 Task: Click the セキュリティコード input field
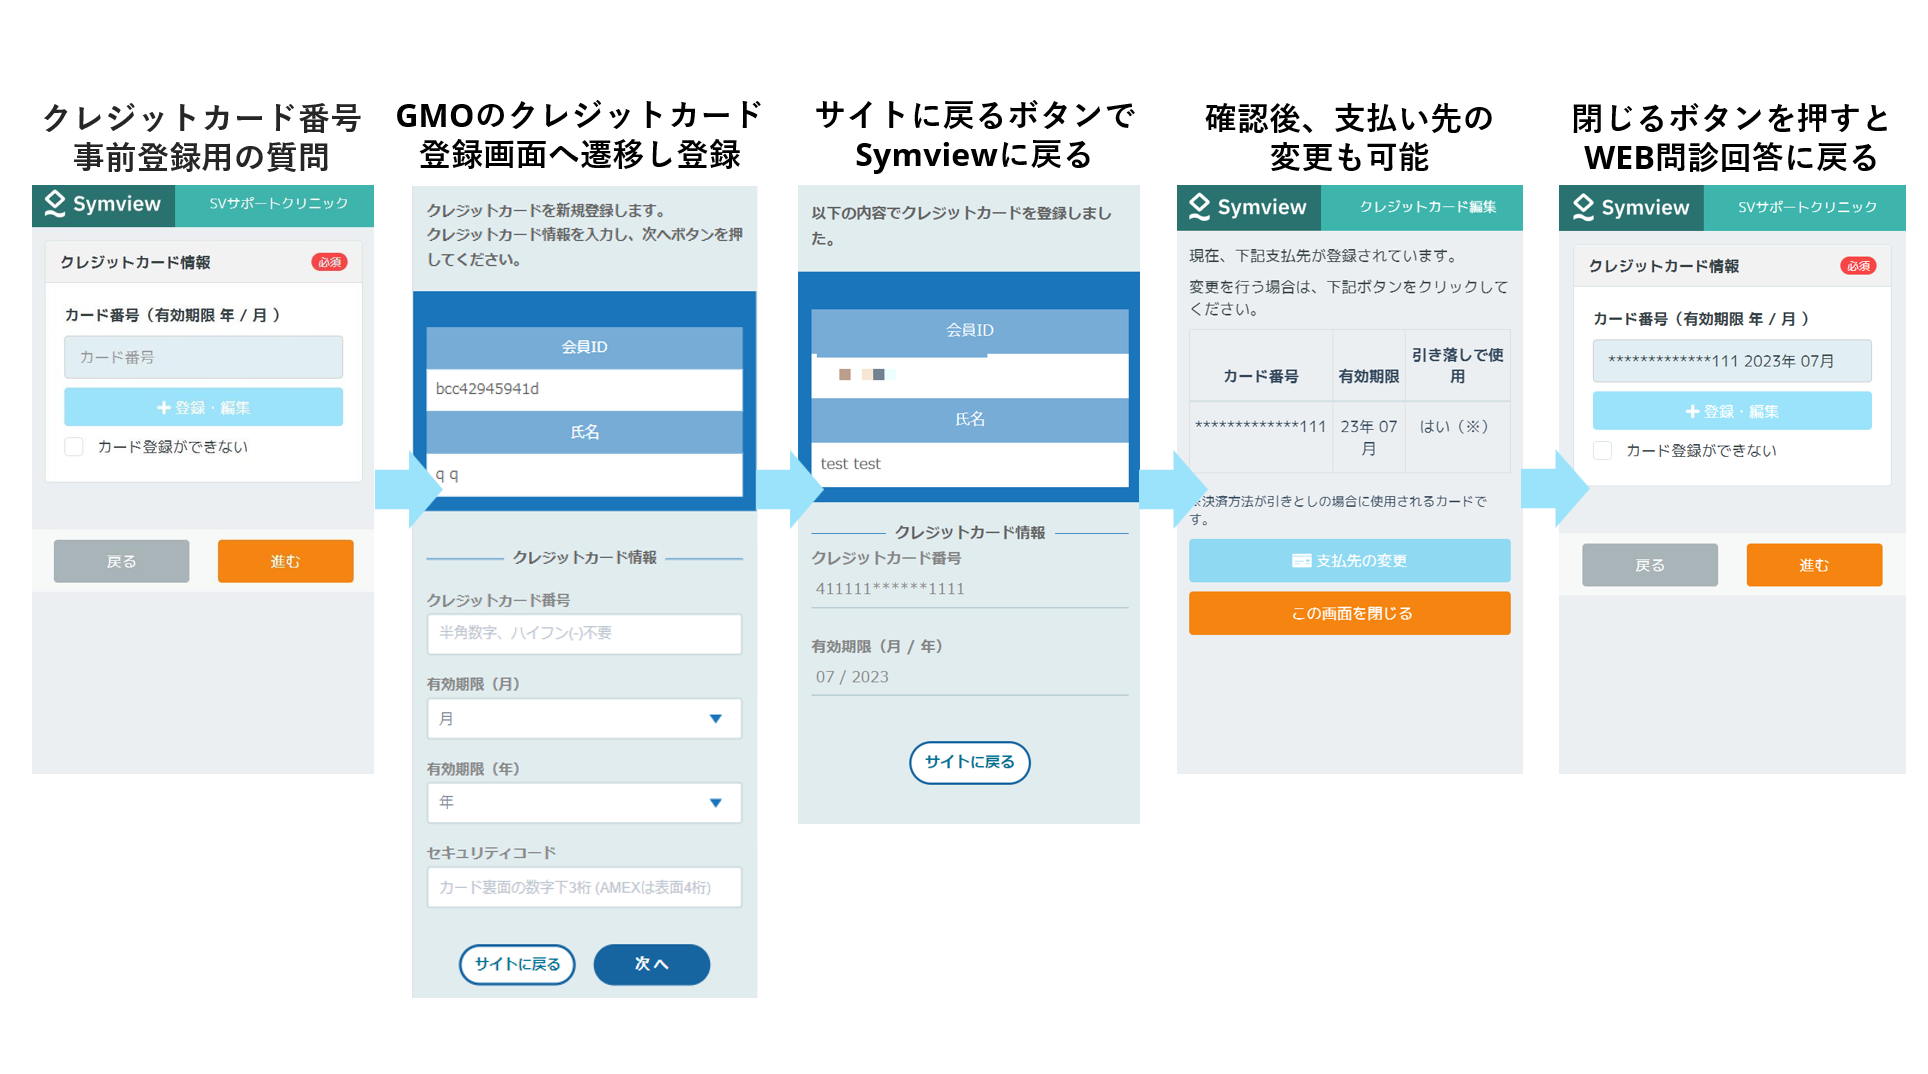click(x=584, y=888)
